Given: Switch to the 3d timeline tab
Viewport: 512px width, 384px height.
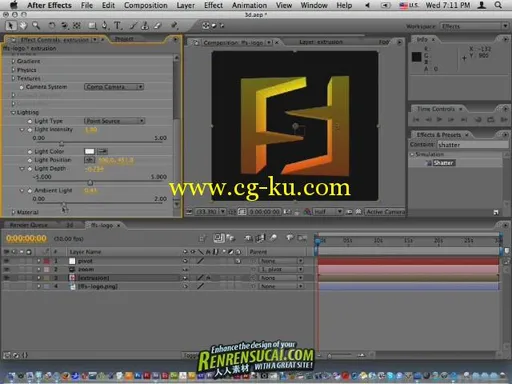Looking at the screenshot, I should (x=70, y=225).
